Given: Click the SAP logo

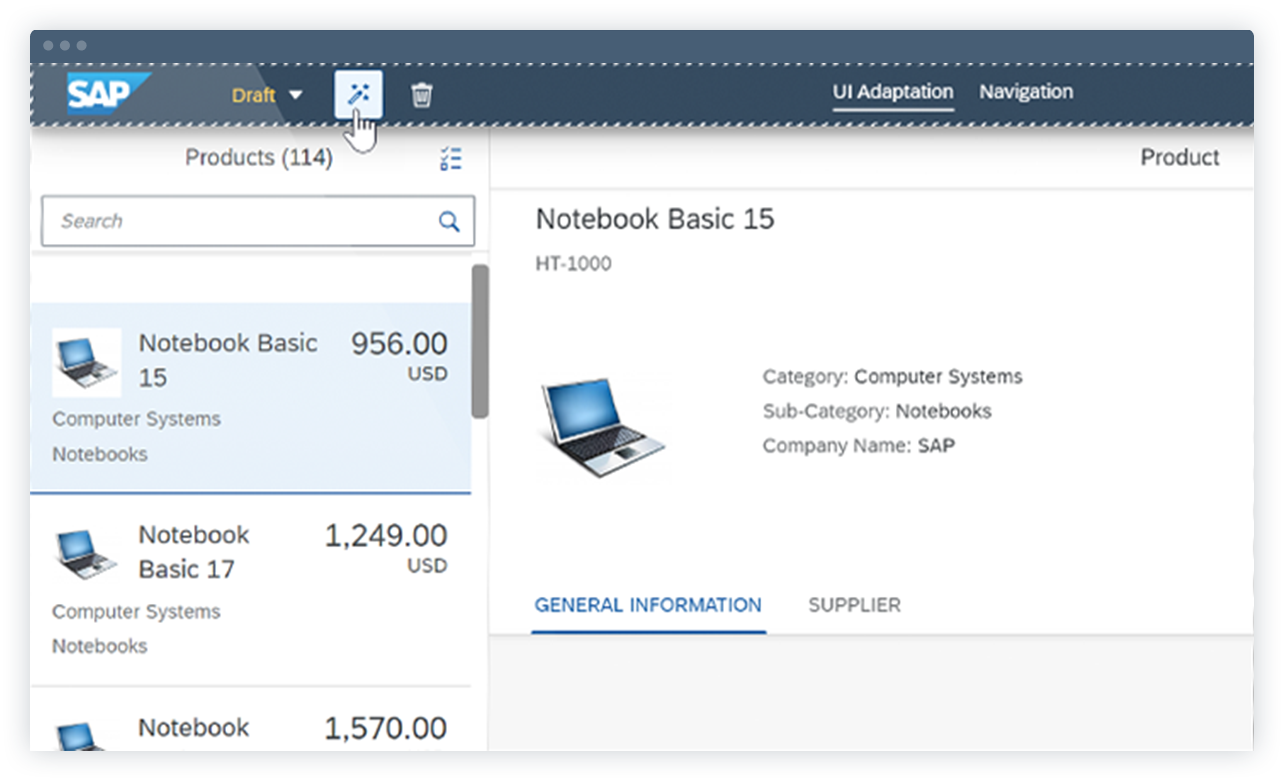Looking at the screenshot, I should pyautogui.click(x=103, y=92).
